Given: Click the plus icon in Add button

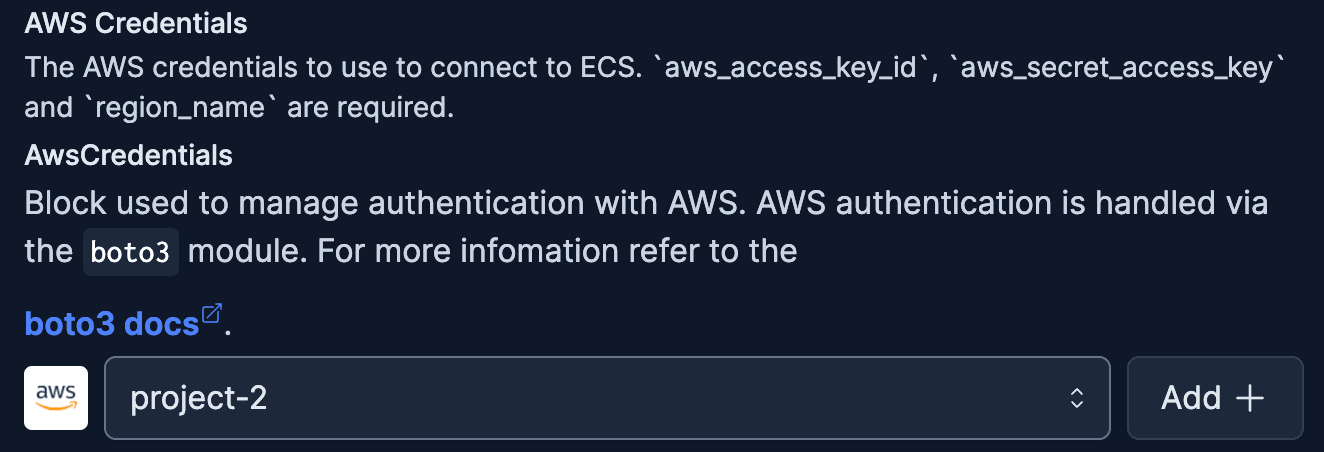Looking at the screenshot, I should pyautogui.click(x=1250, y=398).
